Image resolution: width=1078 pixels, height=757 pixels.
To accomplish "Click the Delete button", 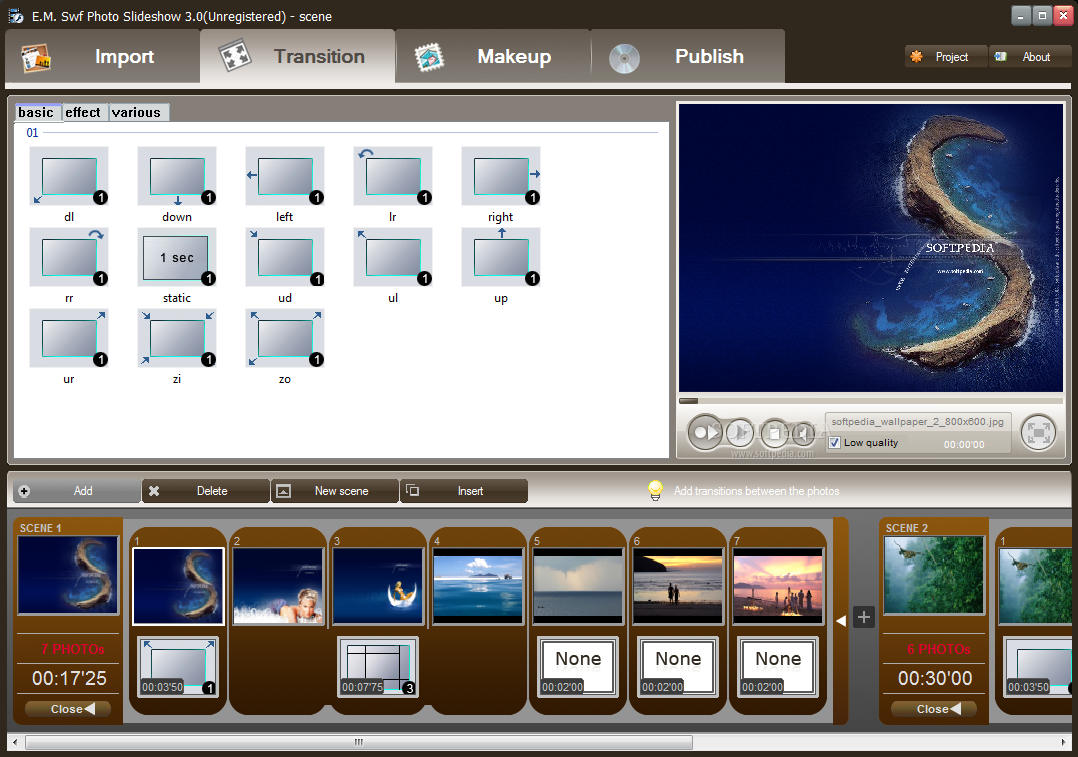I will tap(206, 491).
